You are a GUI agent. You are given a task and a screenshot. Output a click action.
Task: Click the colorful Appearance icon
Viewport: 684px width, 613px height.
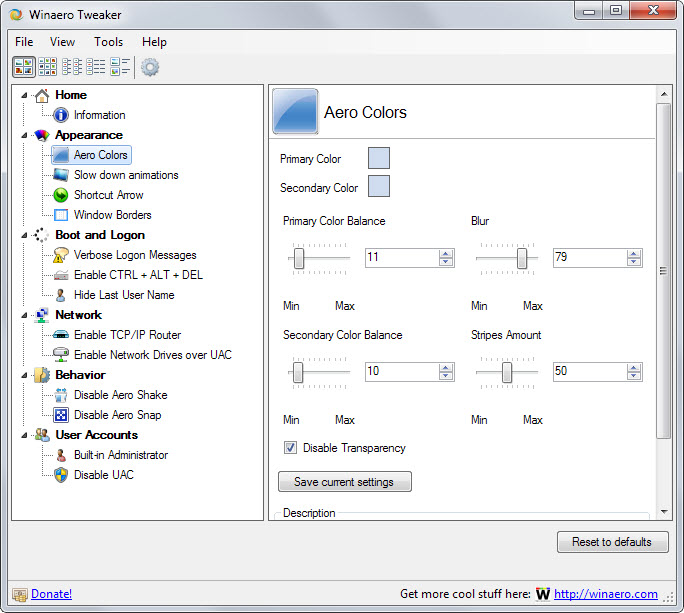[42, 135]
